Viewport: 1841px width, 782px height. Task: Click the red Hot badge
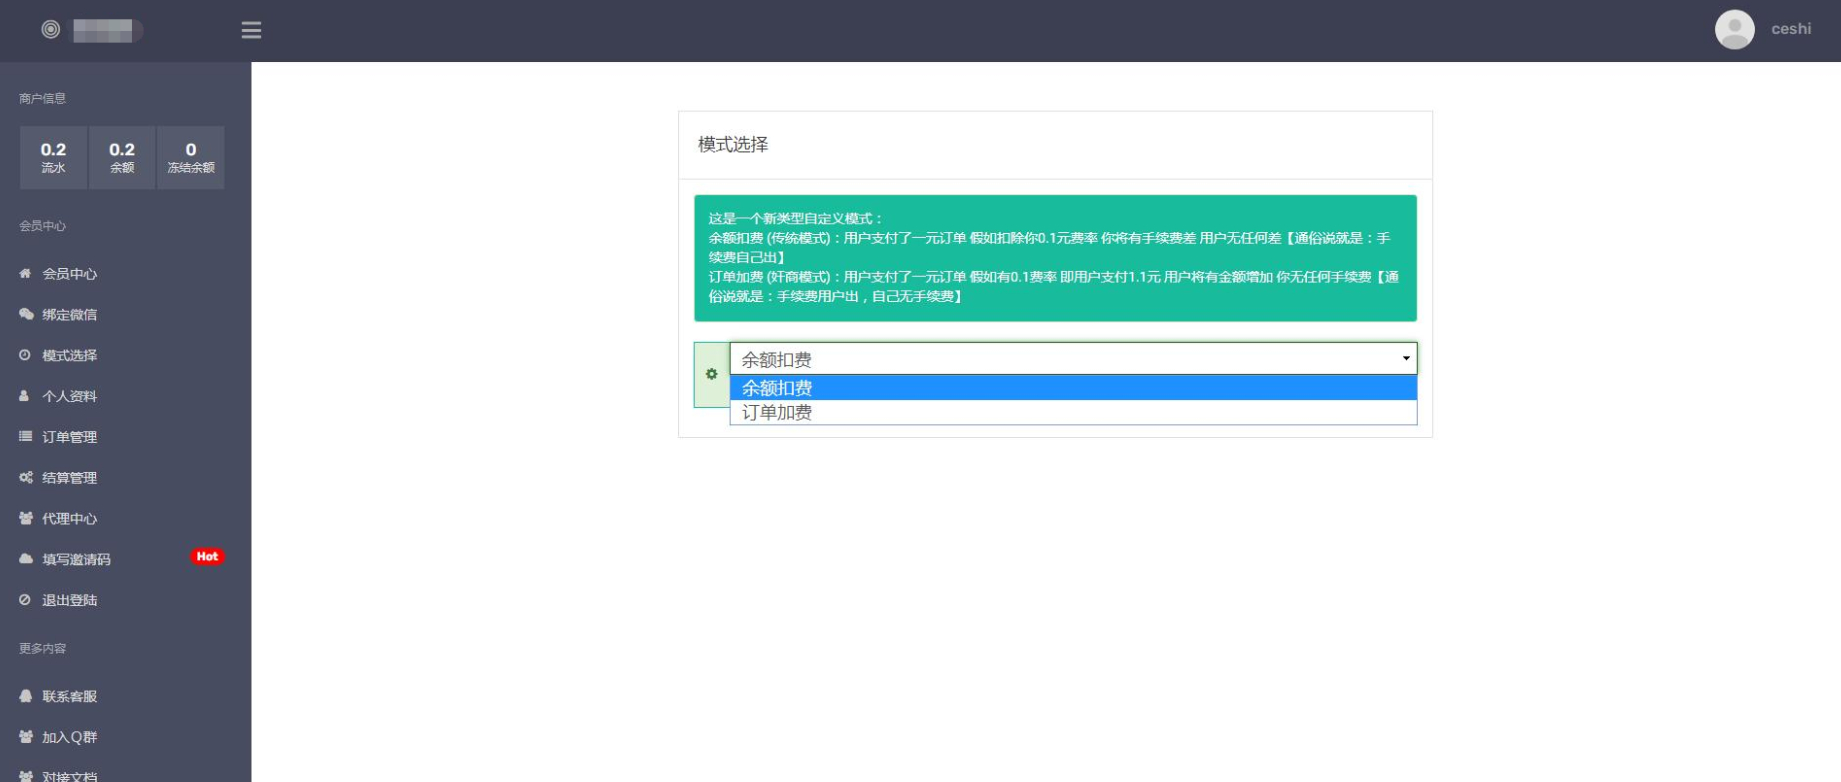tap(207, 556)
